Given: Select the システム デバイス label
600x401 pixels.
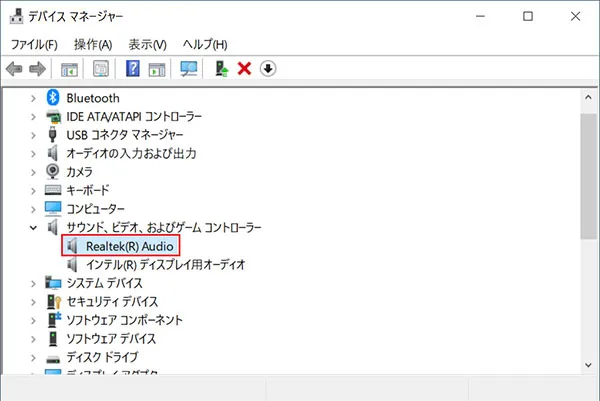Looking at the screenshot, I should pyautogui.click(x=104, y=283).
